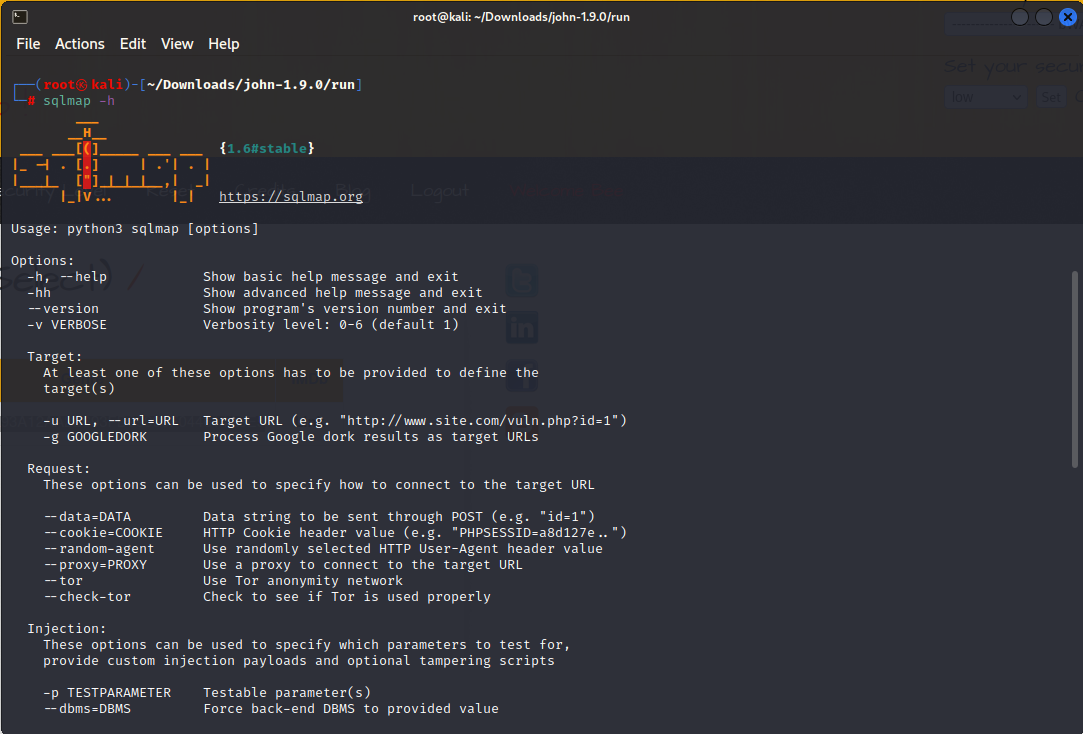Screen dimensions: 1083x734
Task: Minimize the terminal window
Action: pyautogui.click(x=1019, y=17)
